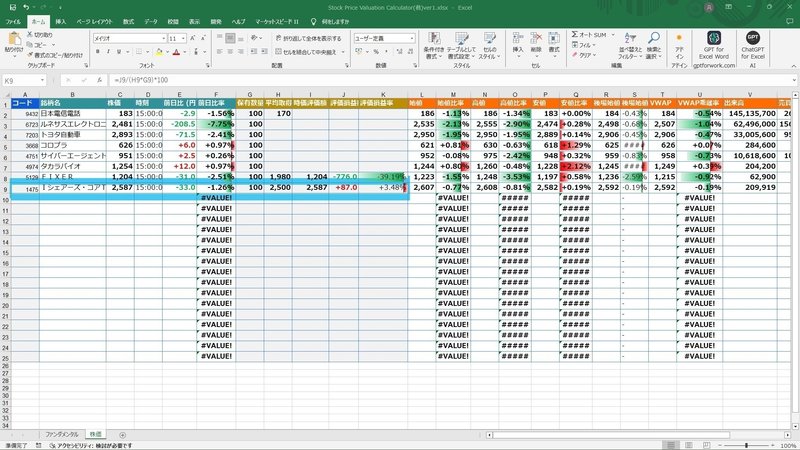Click the Name Box showing K9
800x450 pixels.
point(24,81)
